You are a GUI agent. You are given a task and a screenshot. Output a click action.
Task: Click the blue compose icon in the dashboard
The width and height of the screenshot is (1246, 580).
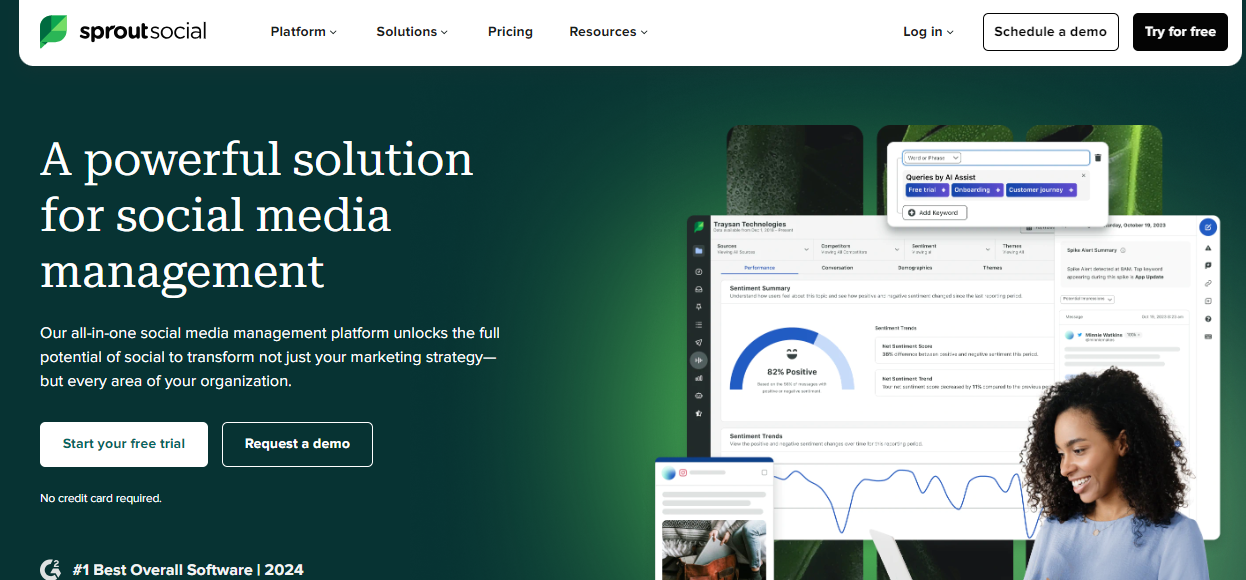coord(1208,227)
